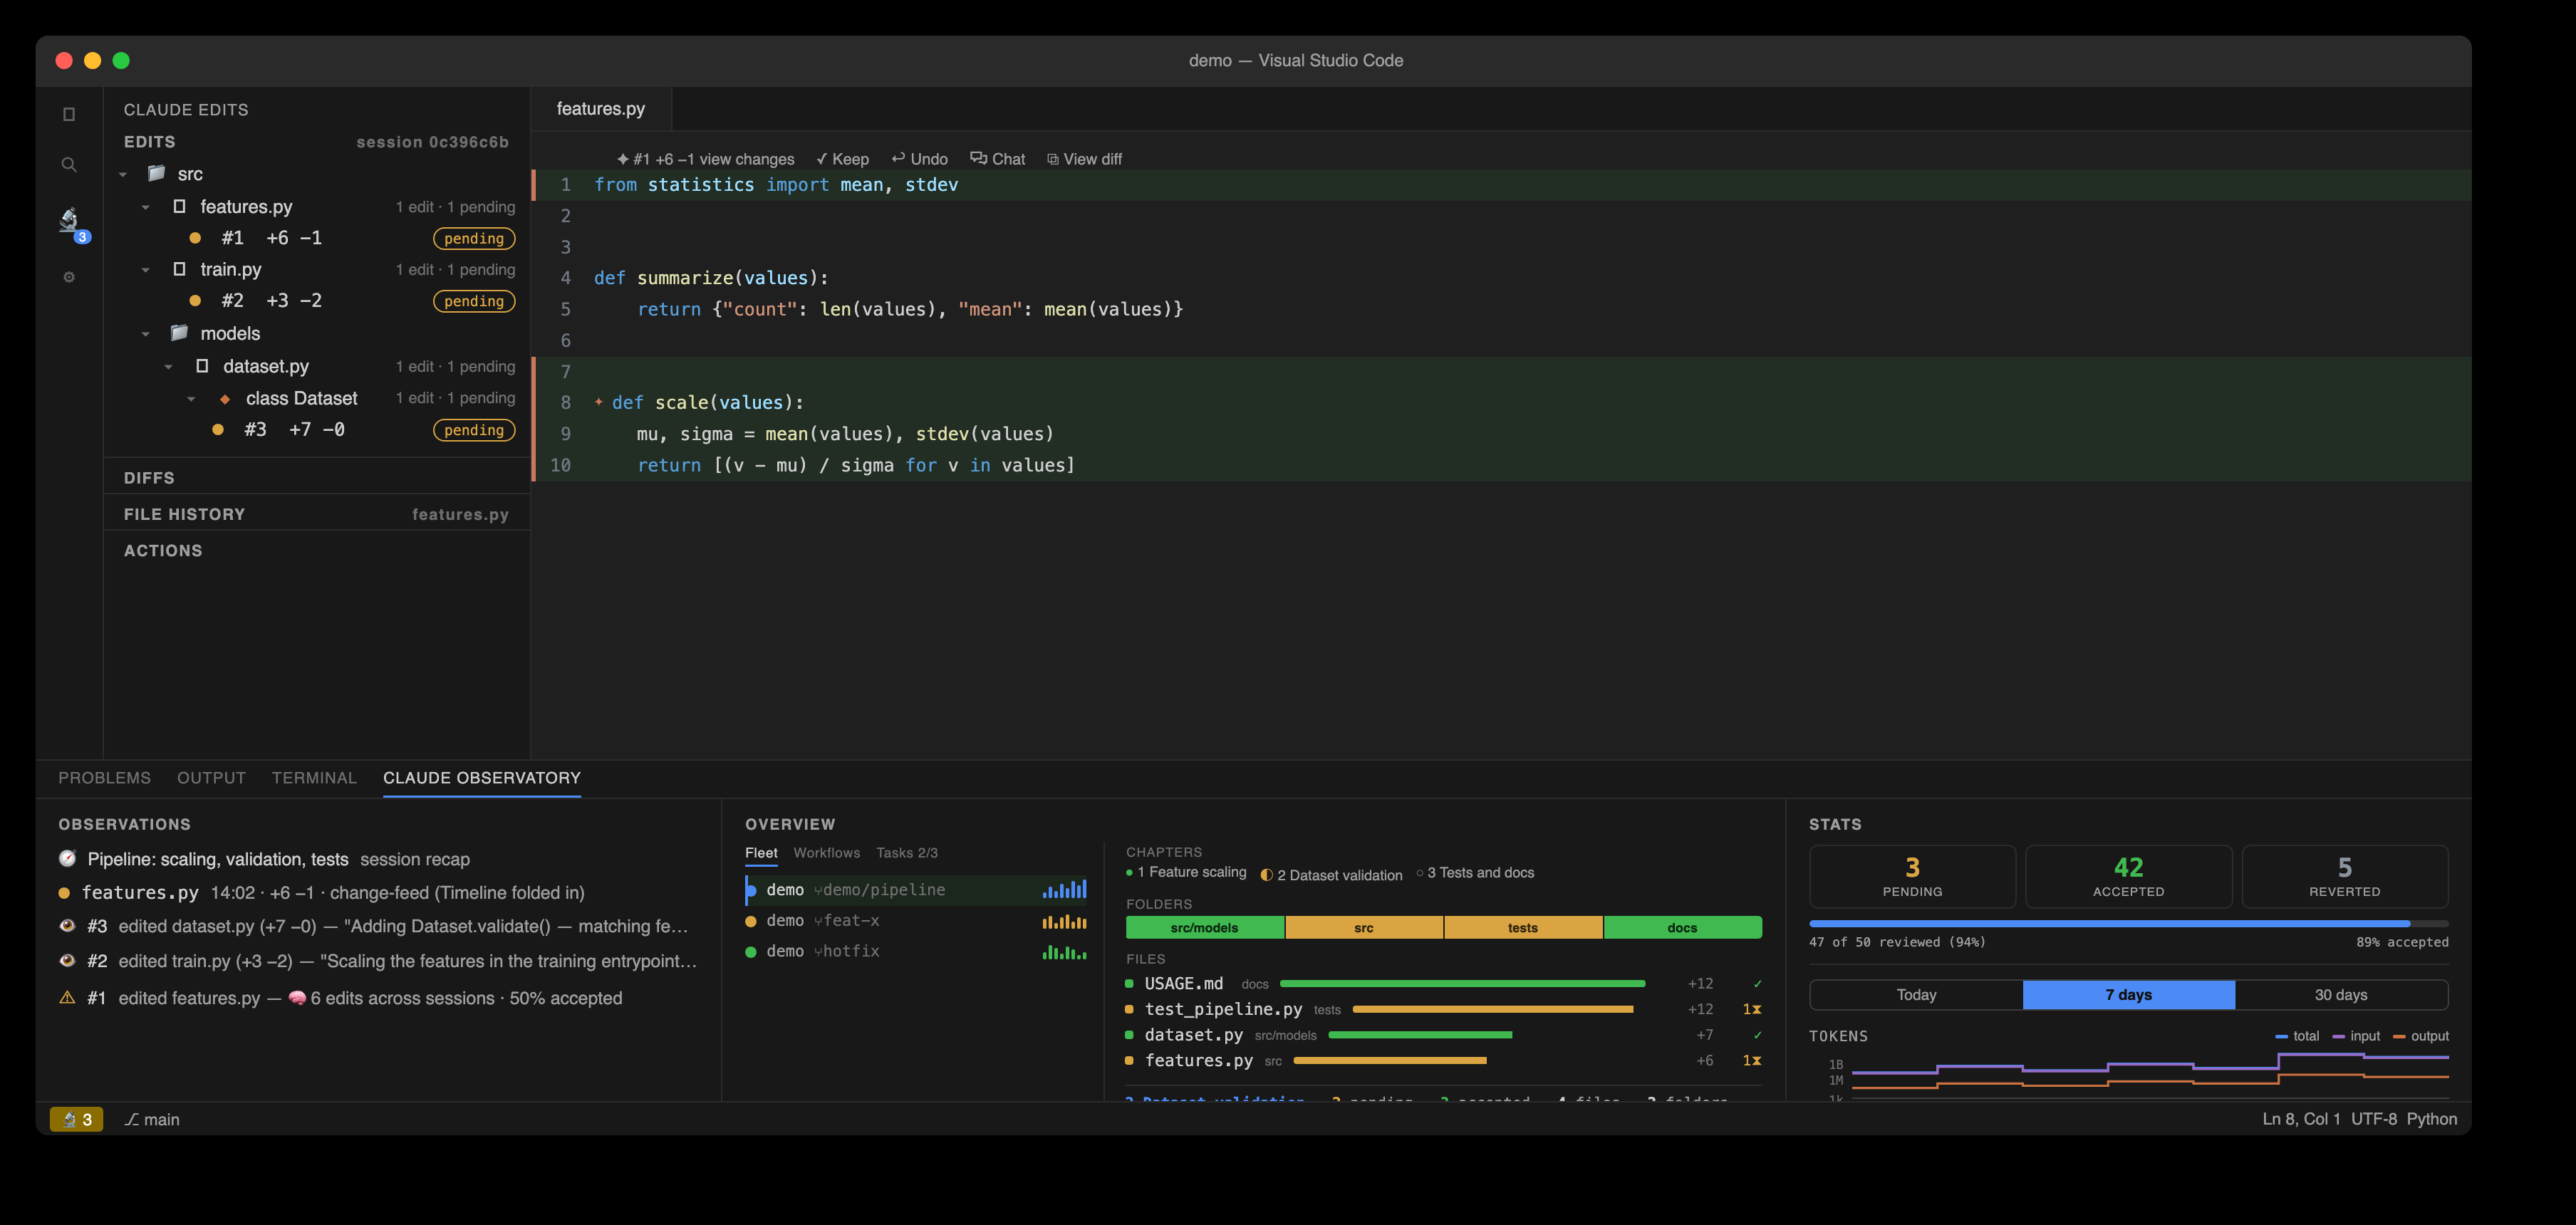Click the file icon beside train.py
Viewport: 2576px width, 1225px height.
coord(179,269)
